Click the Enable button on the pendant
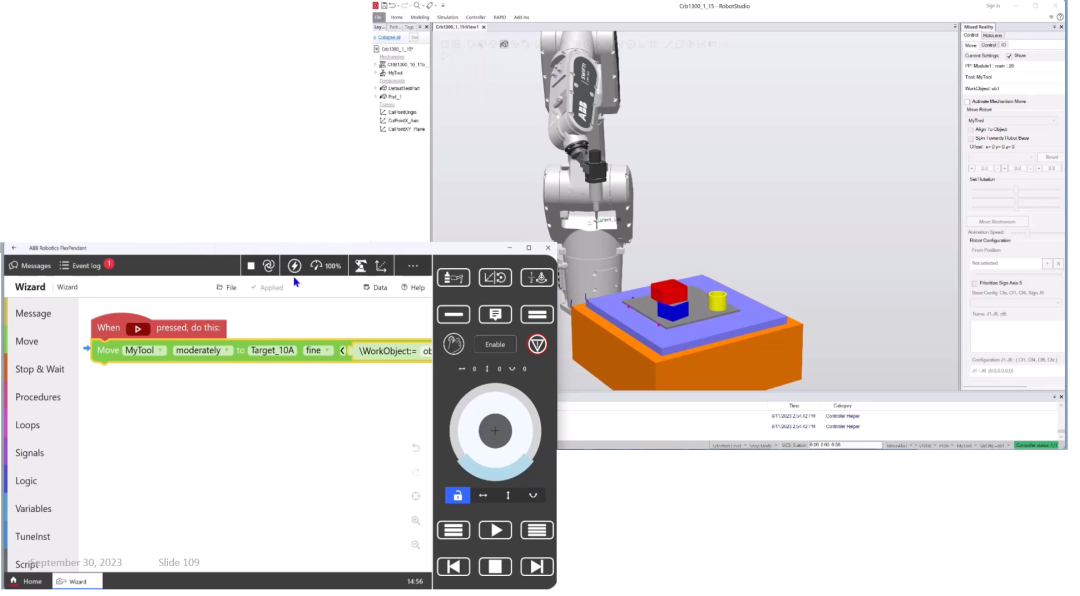The image size is (1080, 596). (495, 344)
